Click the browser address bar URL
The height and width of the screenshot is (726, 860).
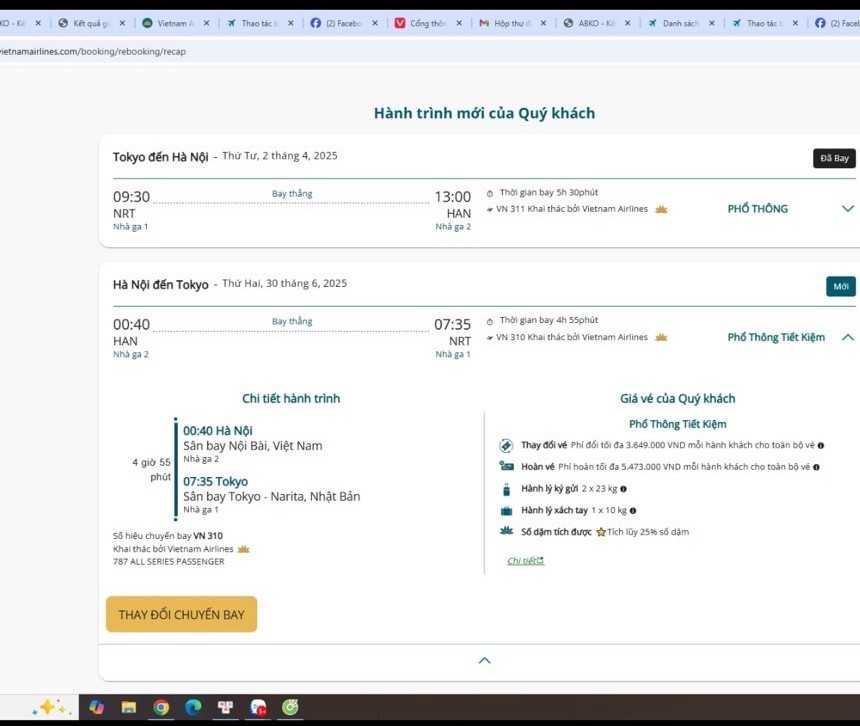(95, 51)
